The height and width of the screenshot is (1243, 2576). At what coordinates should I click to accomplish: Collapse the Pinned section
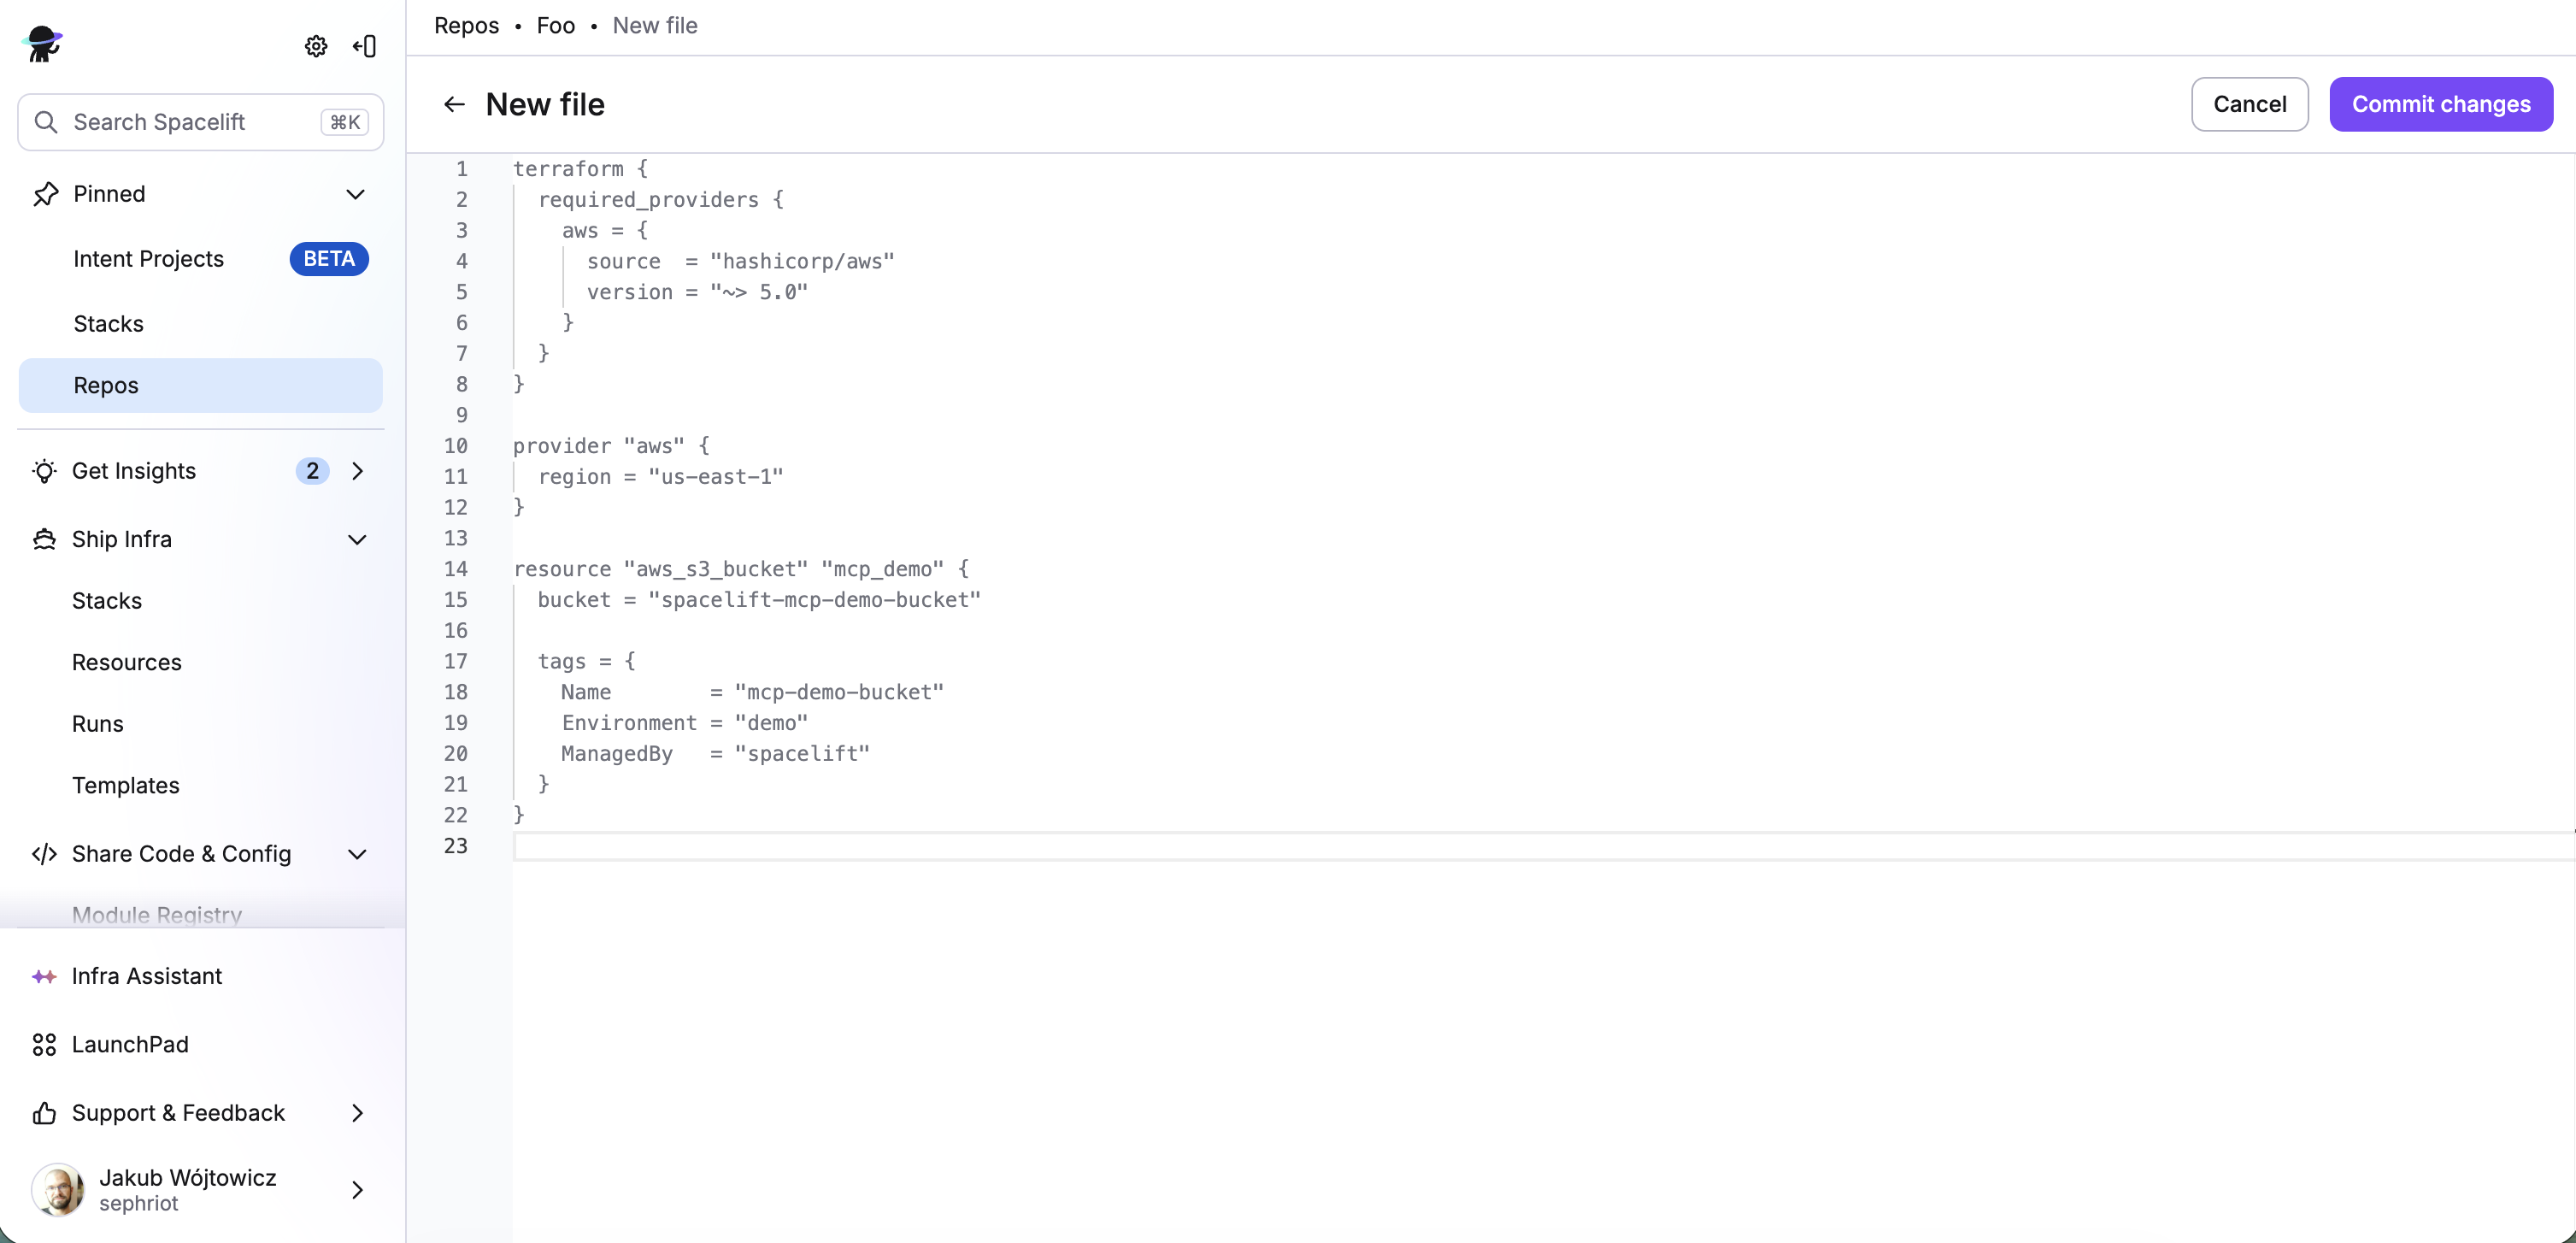coord(357,194)
